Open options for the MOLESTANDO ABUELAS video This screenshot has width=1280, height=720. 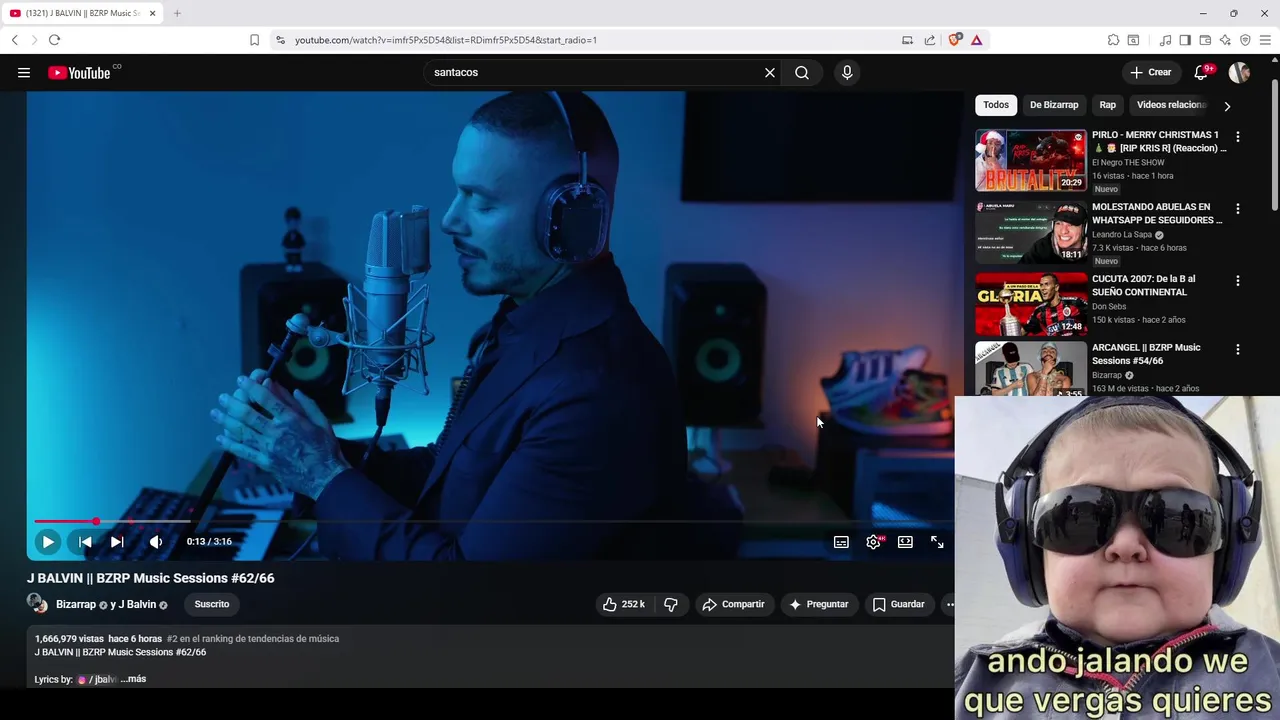coord(1238,209)
